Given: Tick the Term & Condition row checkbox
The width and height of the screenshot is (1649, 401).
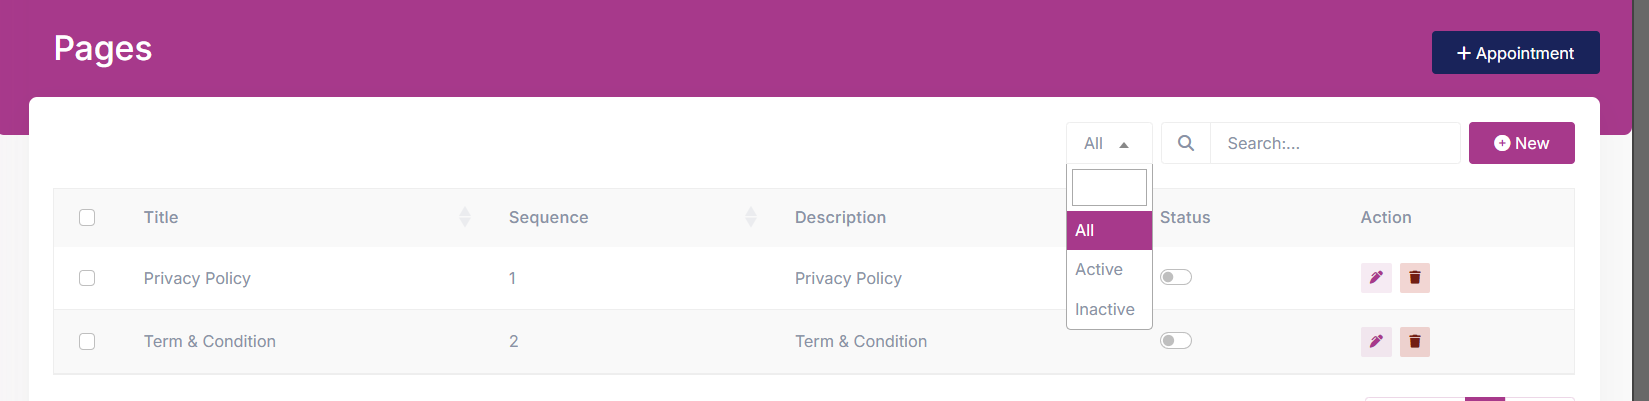Looking at the screenshot, I should click(x=87, y=341).
